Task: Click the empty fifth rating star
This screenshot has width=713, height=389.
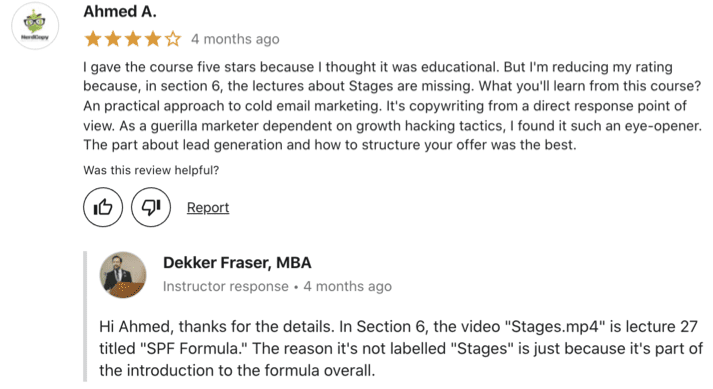Action: coord(173,39)
